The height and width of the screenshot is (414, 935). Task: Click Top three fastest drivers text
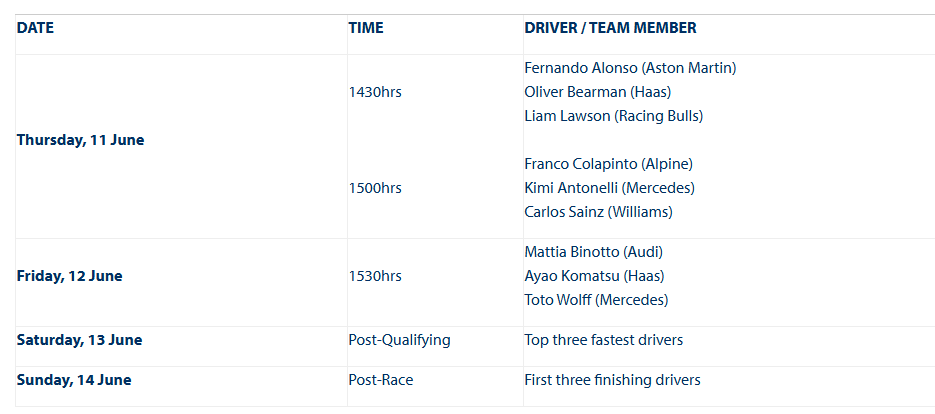603,341
